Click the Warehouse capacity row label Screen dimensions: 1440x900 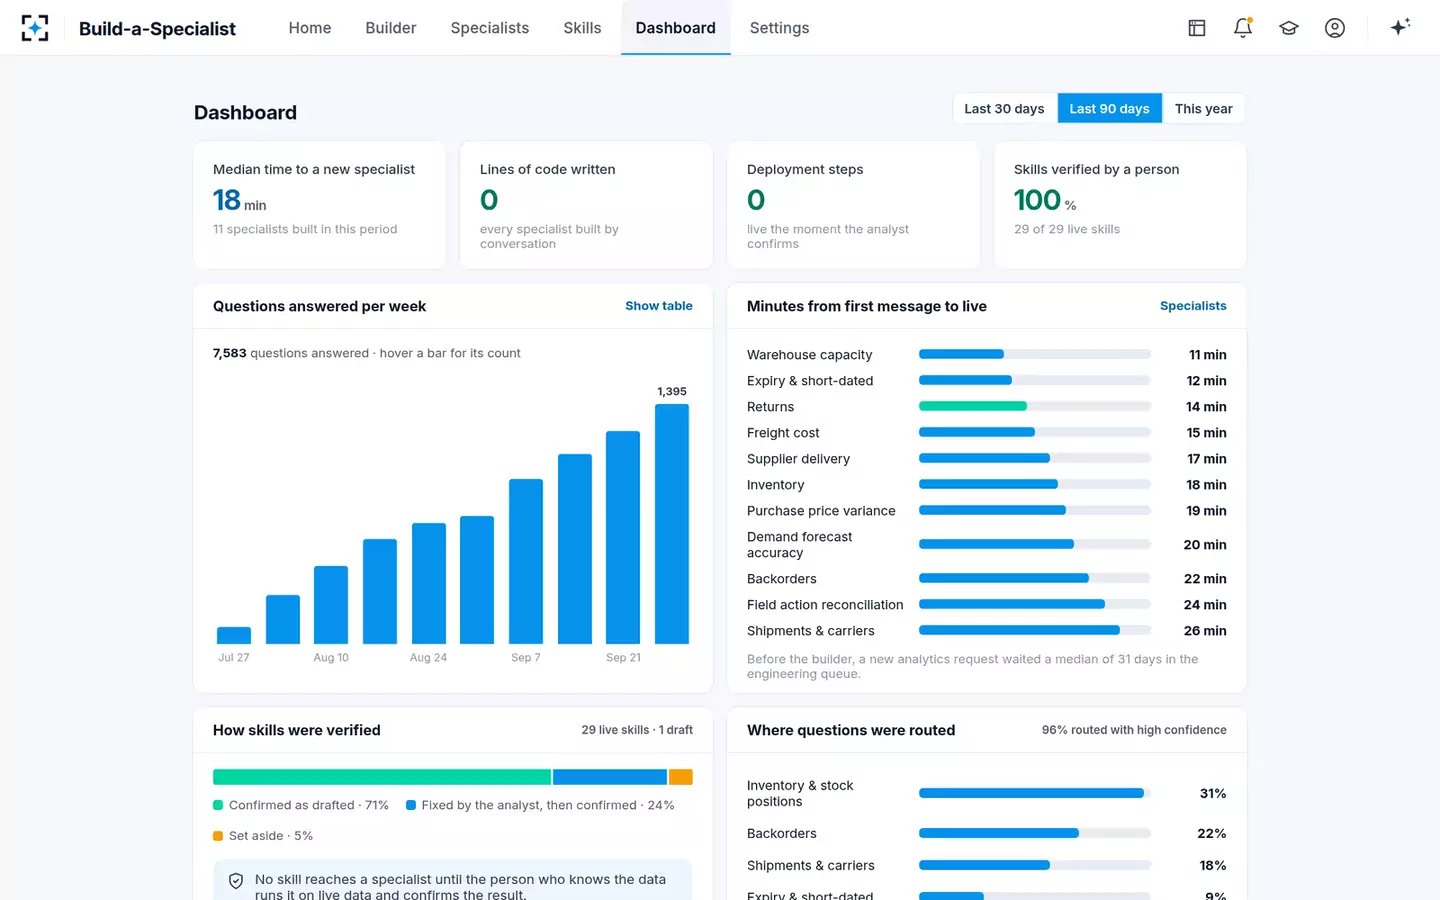coord(809,355)
